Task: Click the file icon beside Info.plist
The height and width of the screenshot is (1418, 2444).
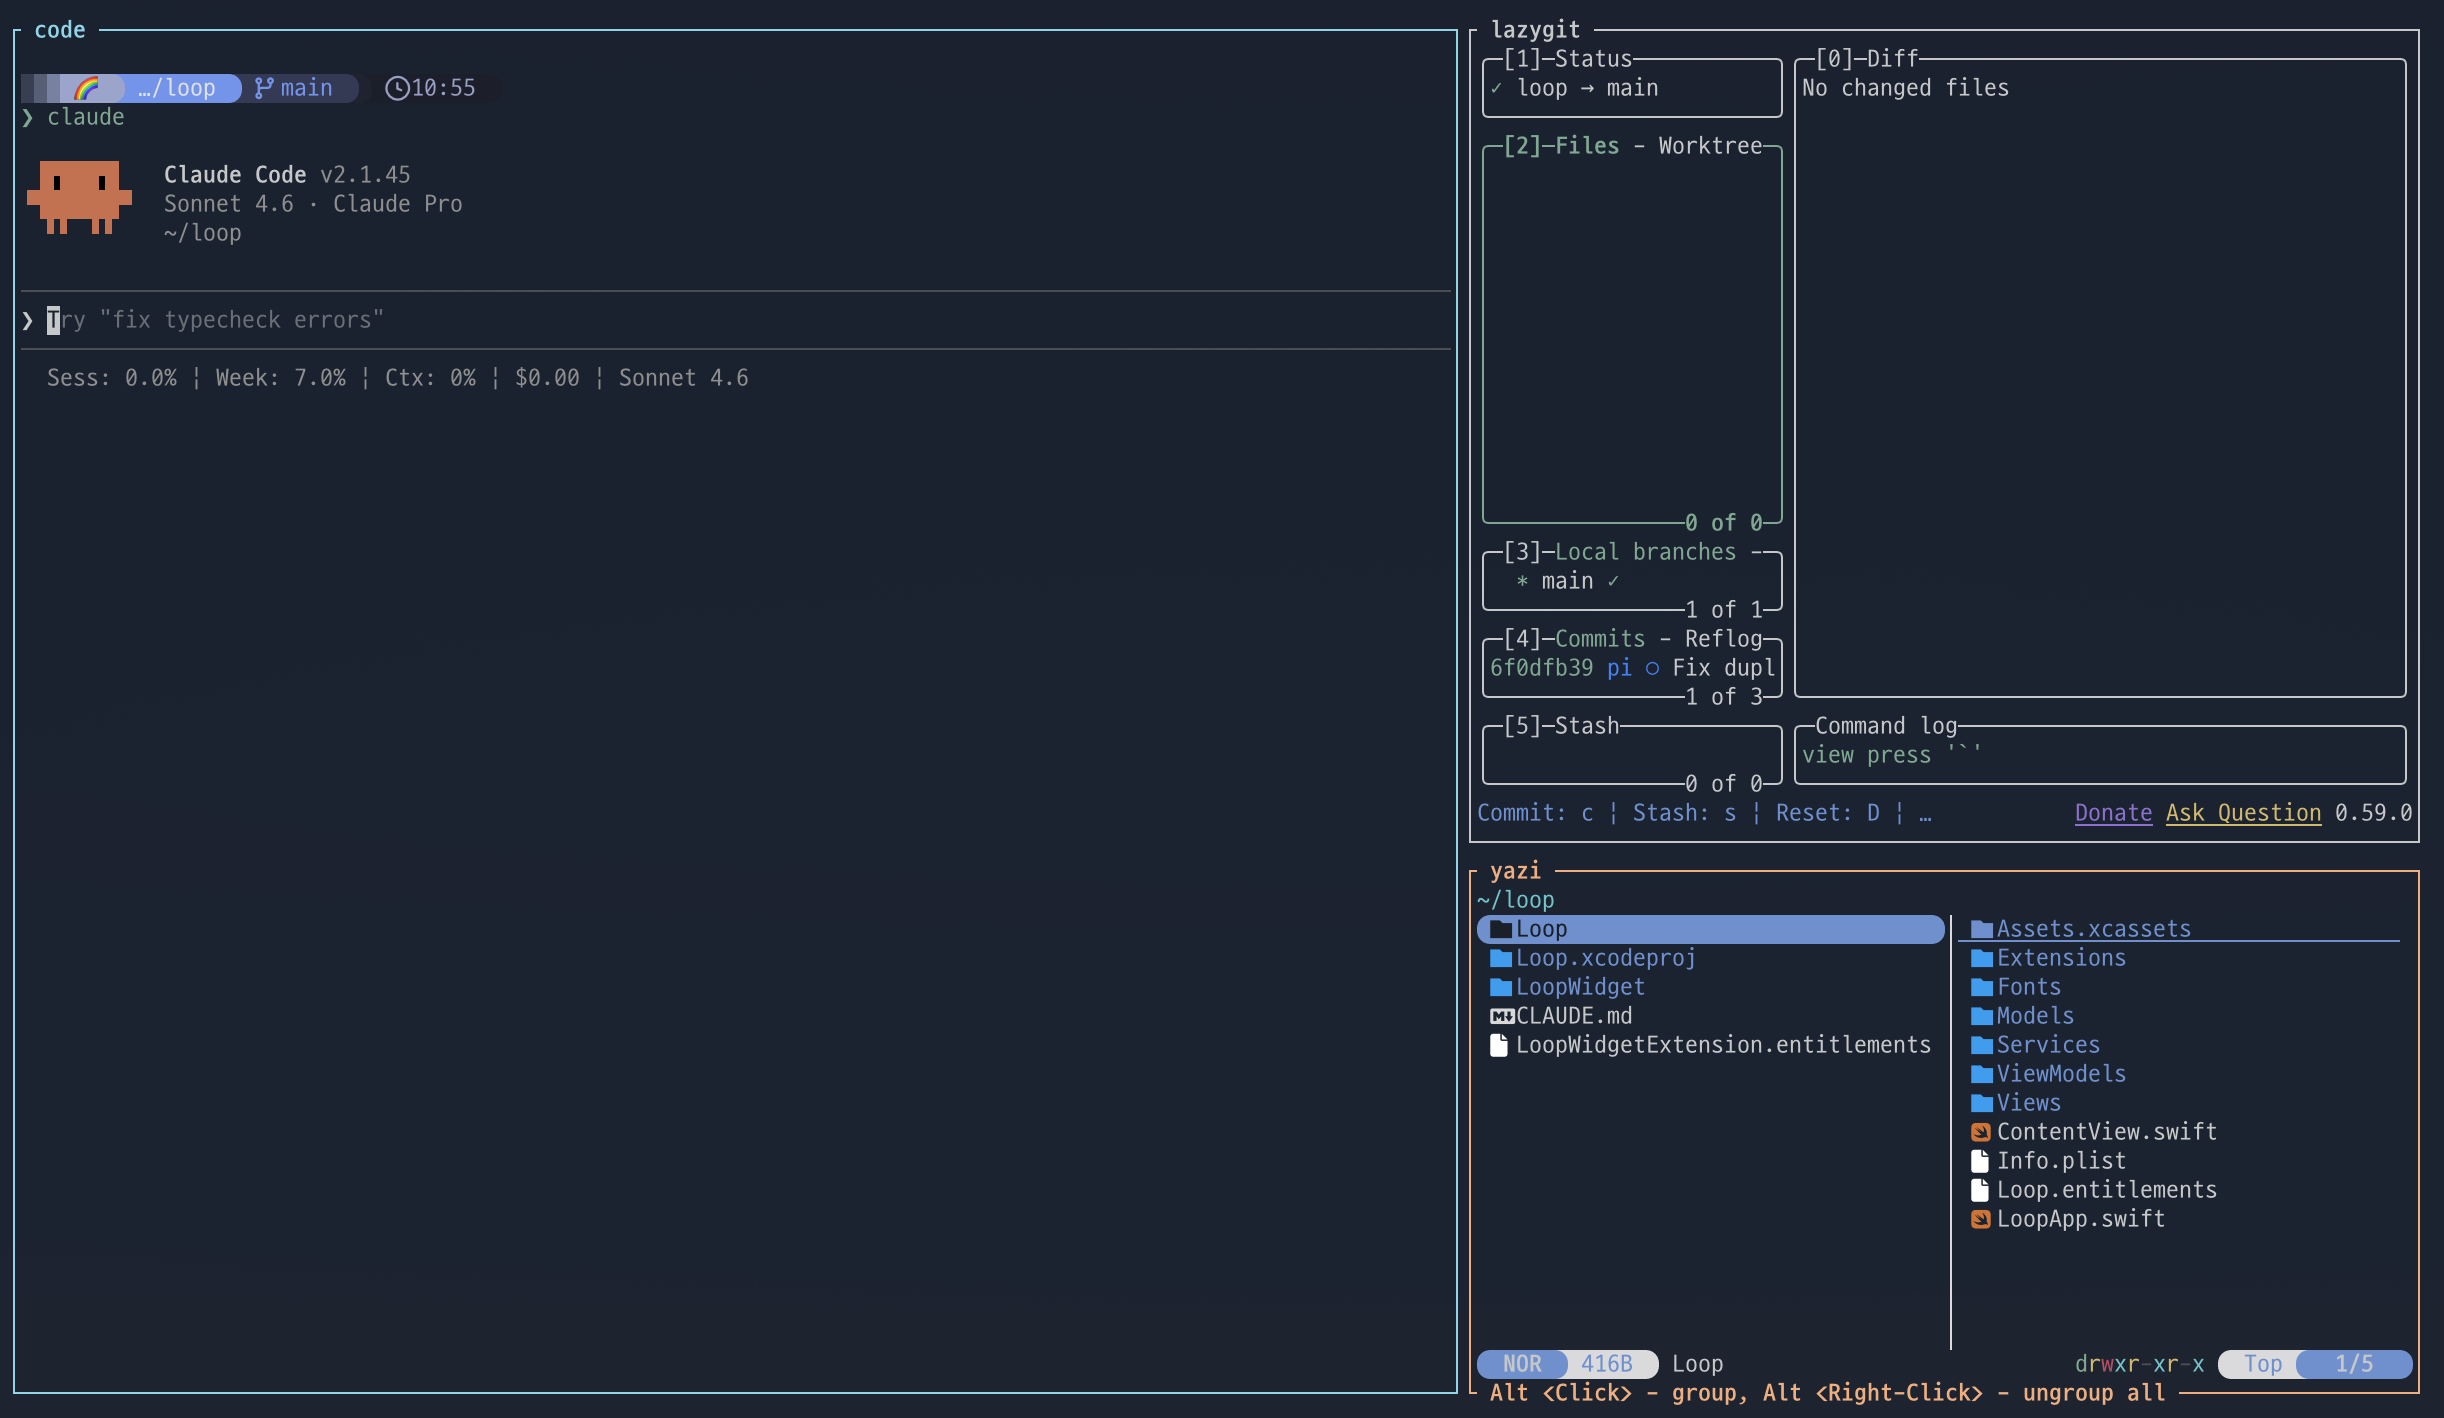Action: (1980, 1161)
